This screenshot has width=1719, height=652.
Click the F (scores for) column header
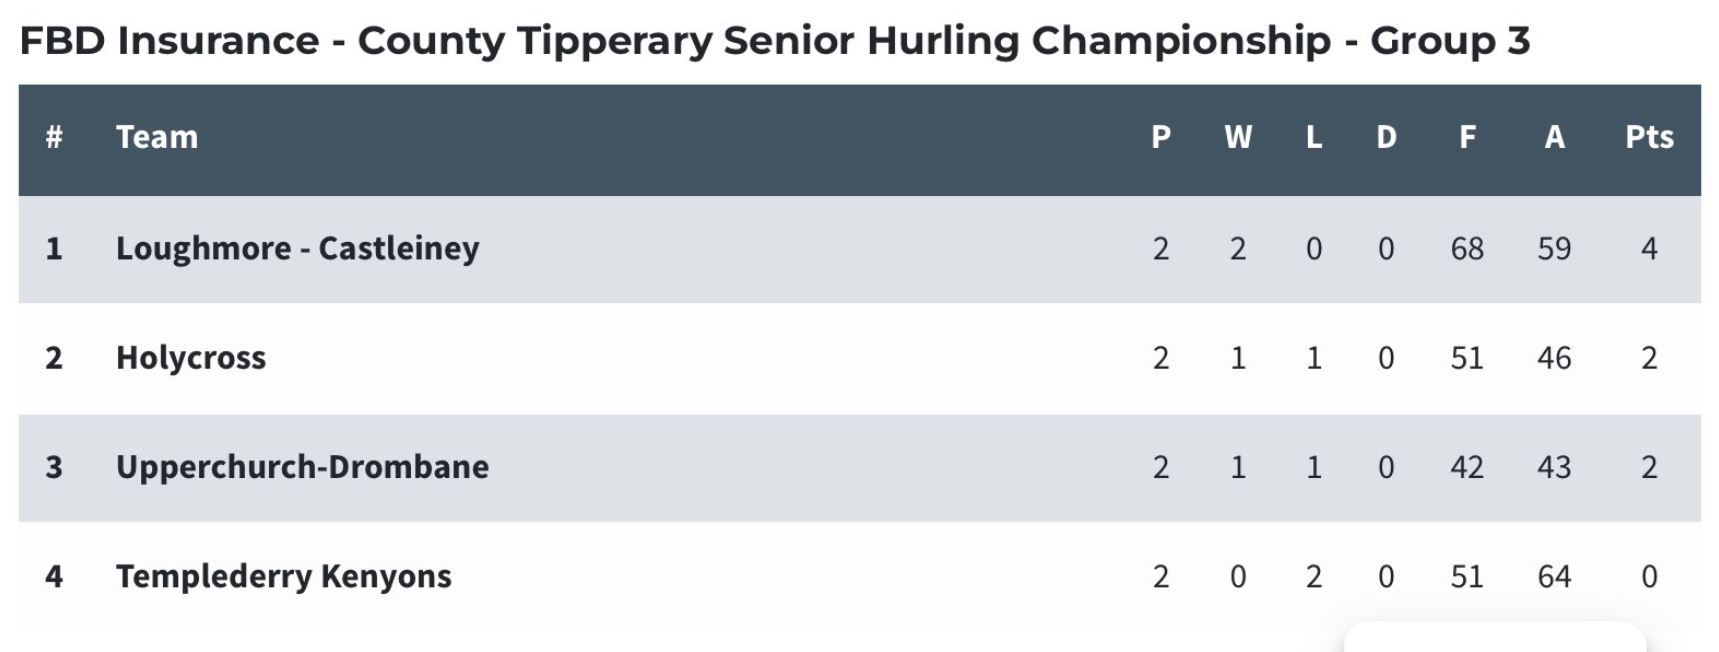pos(1467,137)
